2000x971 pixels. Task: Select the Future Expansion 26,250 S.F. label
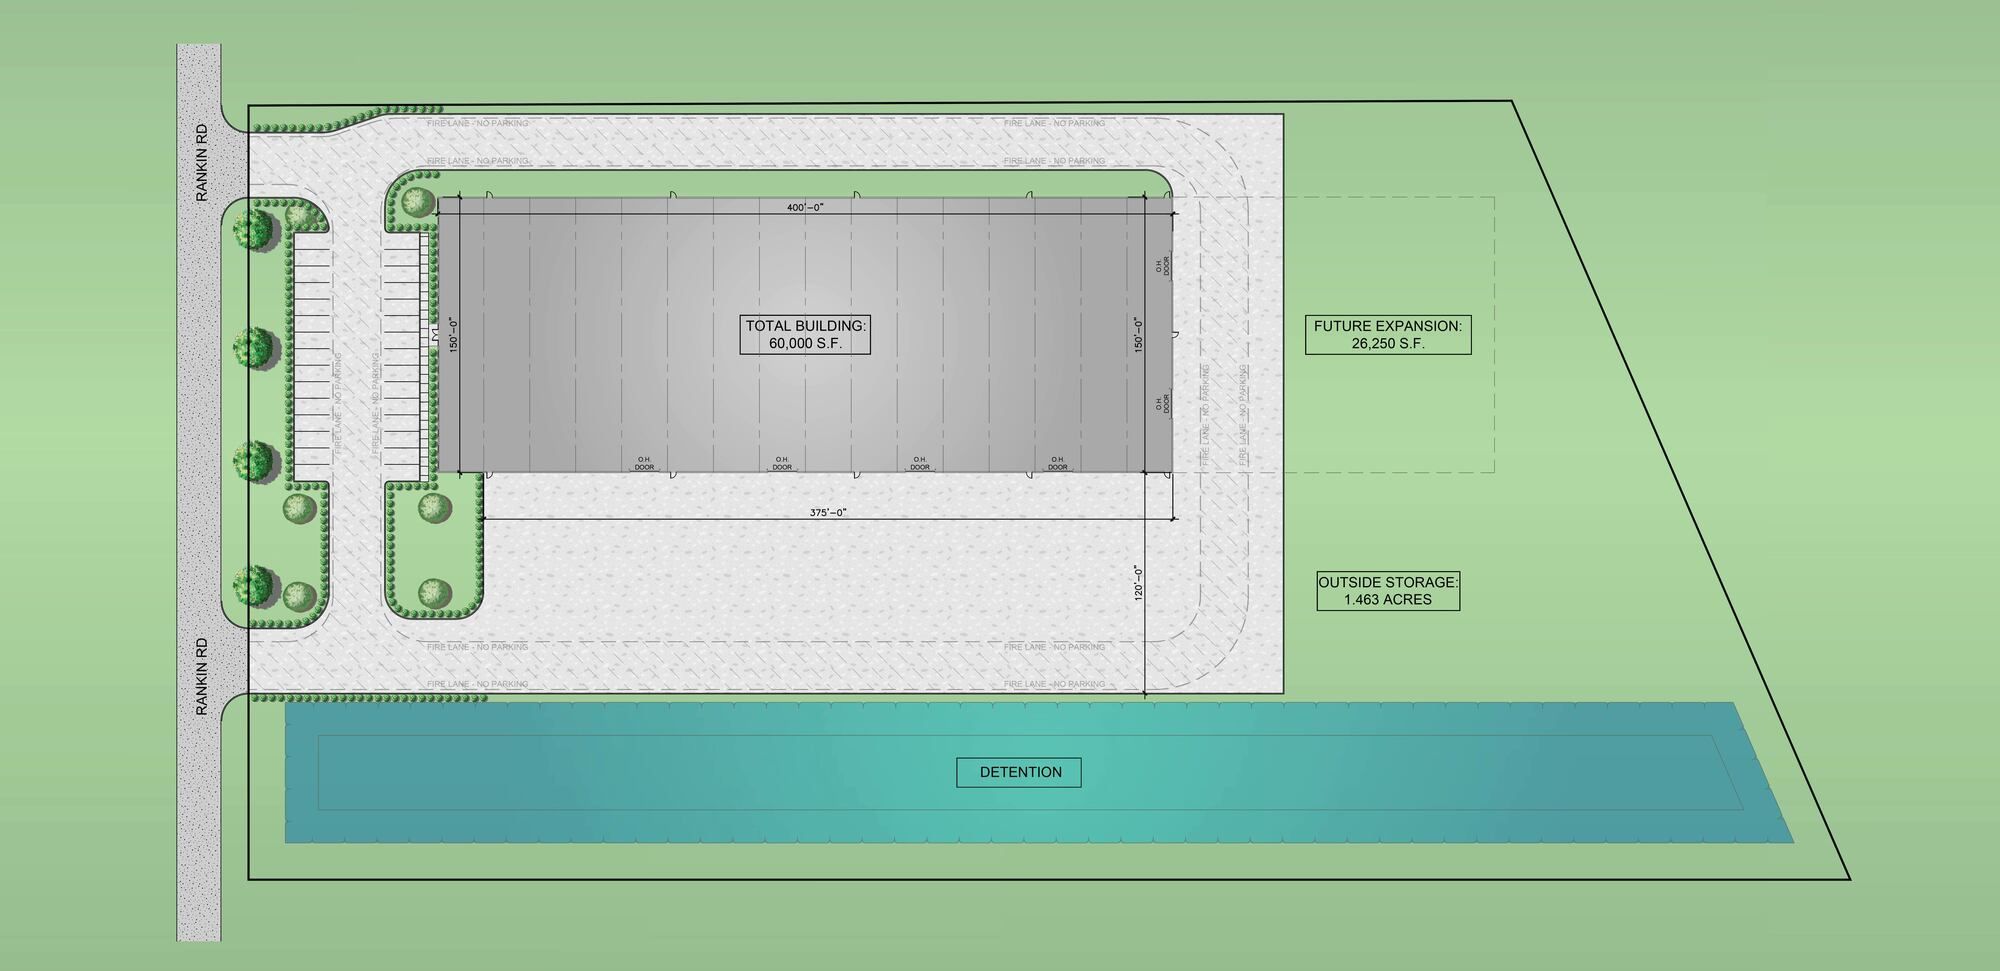[x=1387, y=334]
